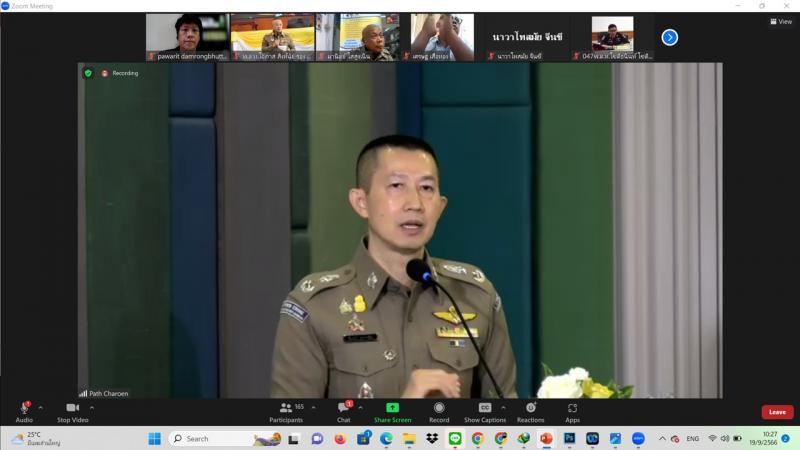The width and height of the screenshot is (800, 450).
Task: Open the Reactions menu
Action: pos(531,412)
